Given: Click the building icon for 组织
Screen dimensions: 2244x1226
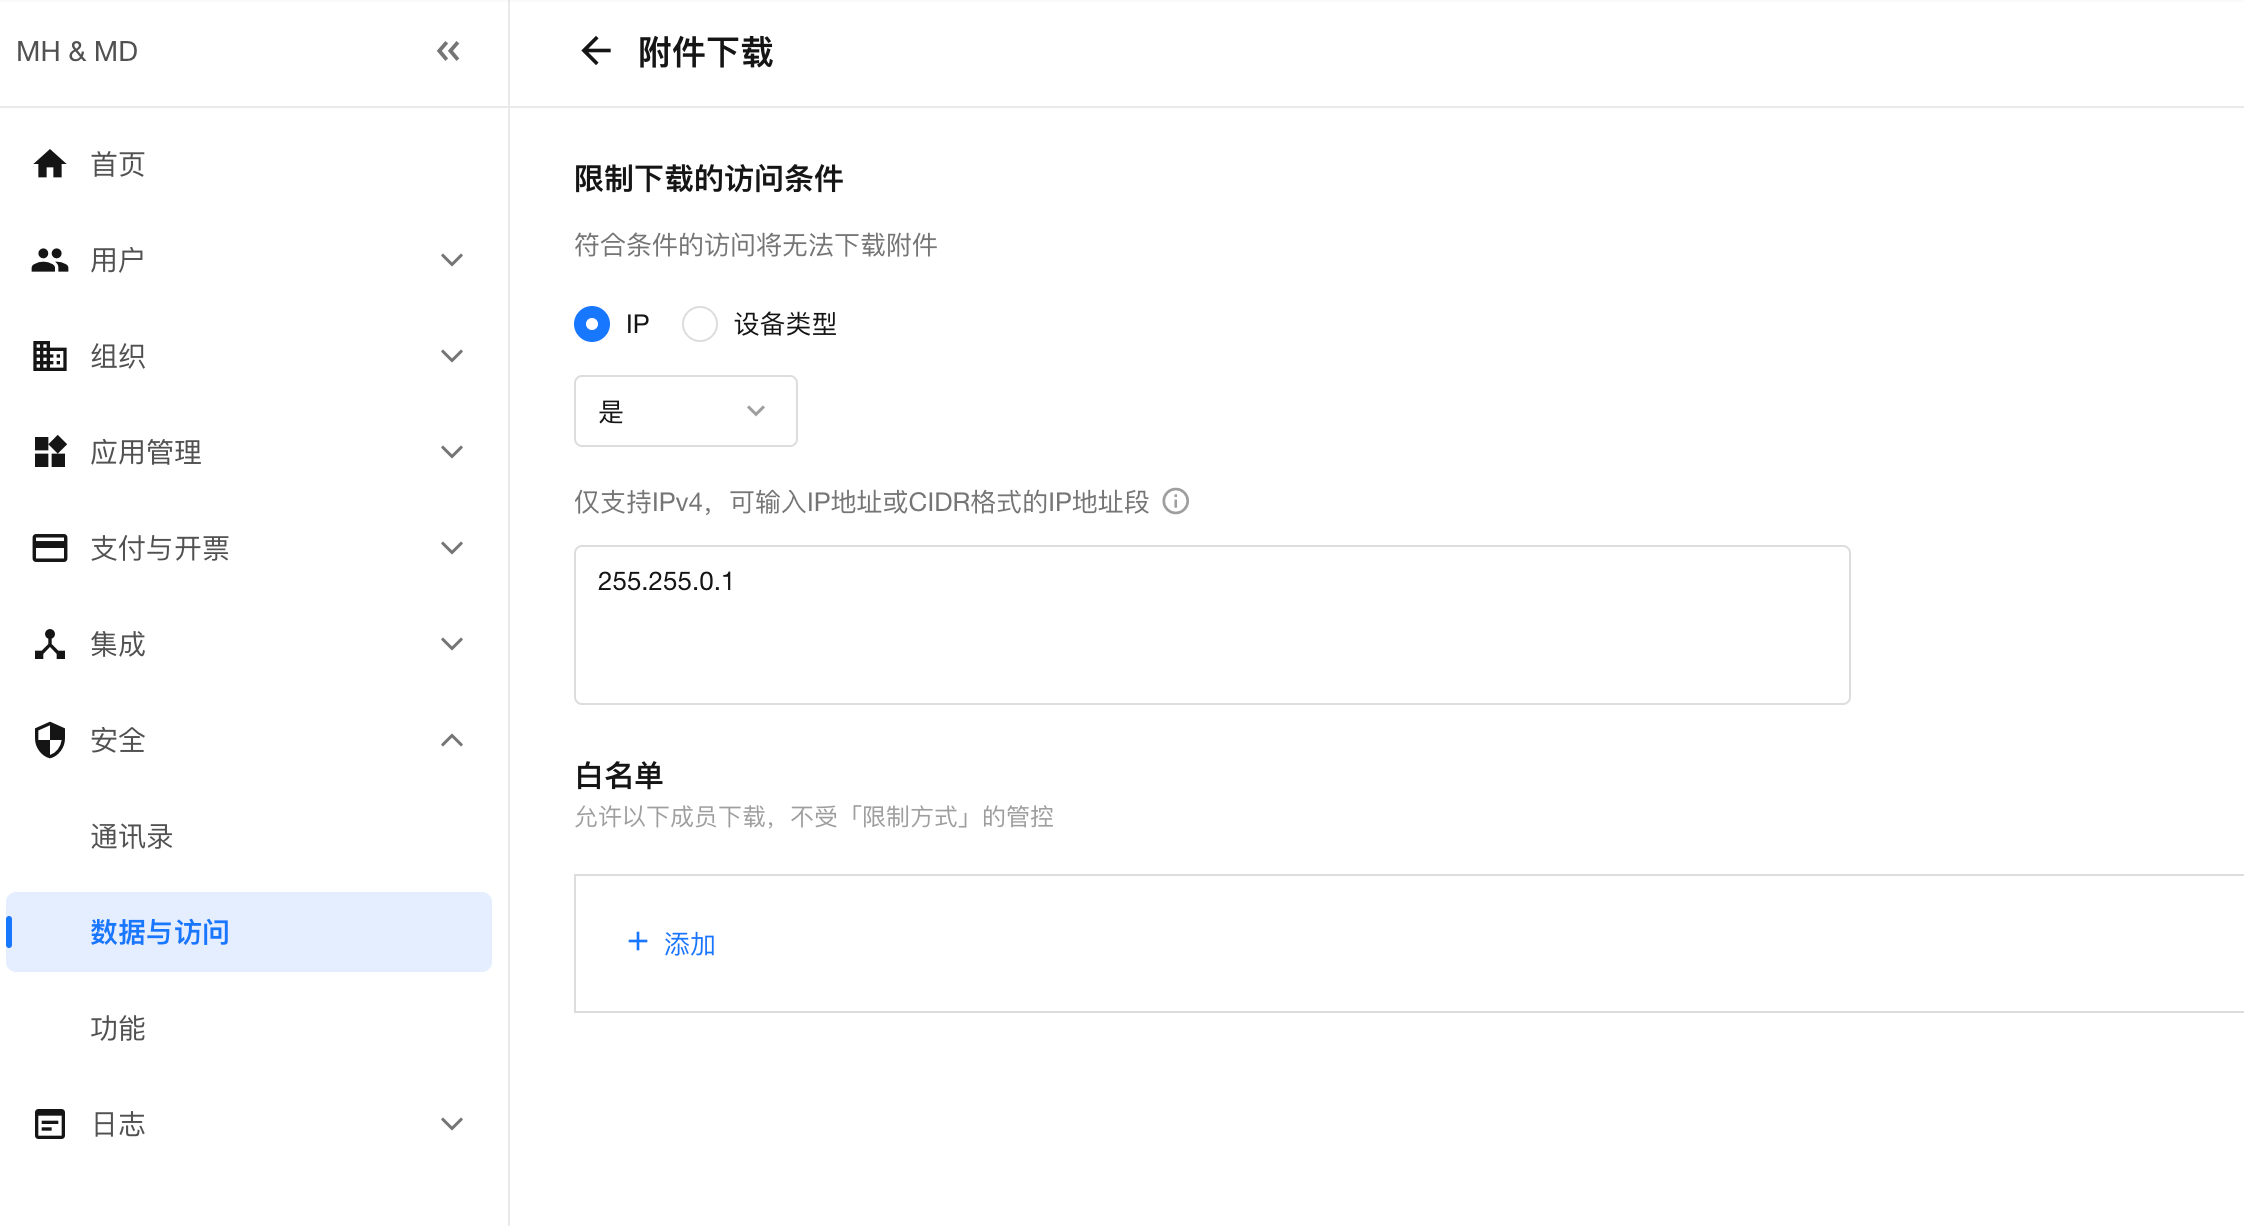Looking at the screenshot, I should 50,356.
